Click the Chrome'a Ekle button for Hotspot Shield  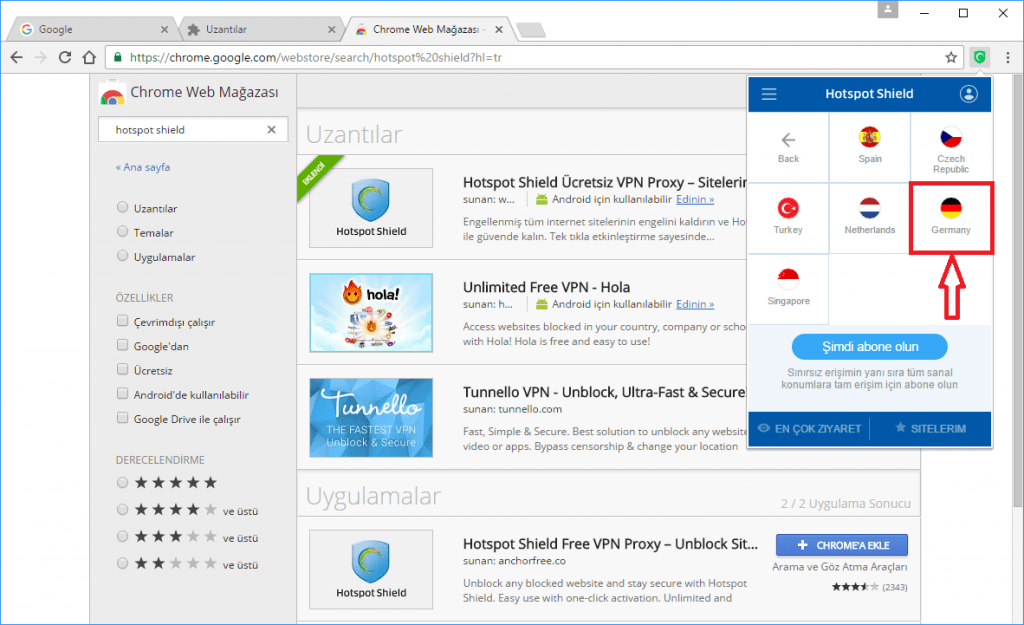point(841,544)
